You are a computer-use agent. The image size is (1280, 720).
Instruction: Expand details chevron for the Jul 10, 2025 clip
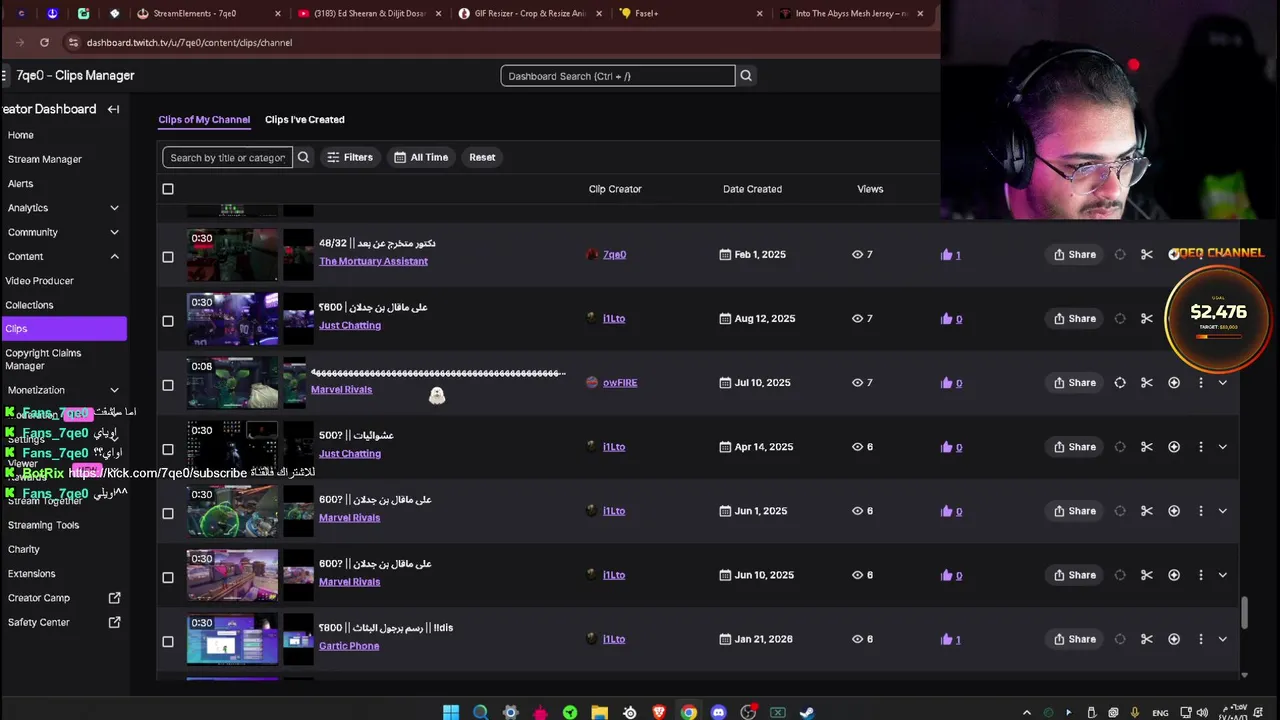[x=1222, y=383]
